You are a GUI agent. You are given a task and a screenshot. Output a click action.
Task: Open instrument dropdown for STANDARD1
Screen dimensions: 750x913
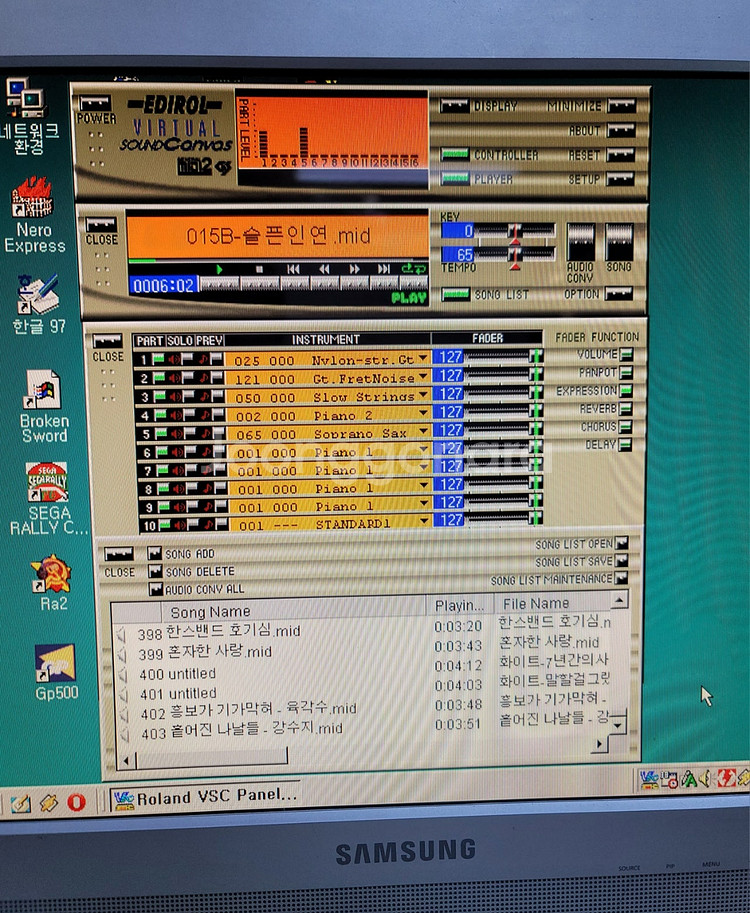coord(424,521)
